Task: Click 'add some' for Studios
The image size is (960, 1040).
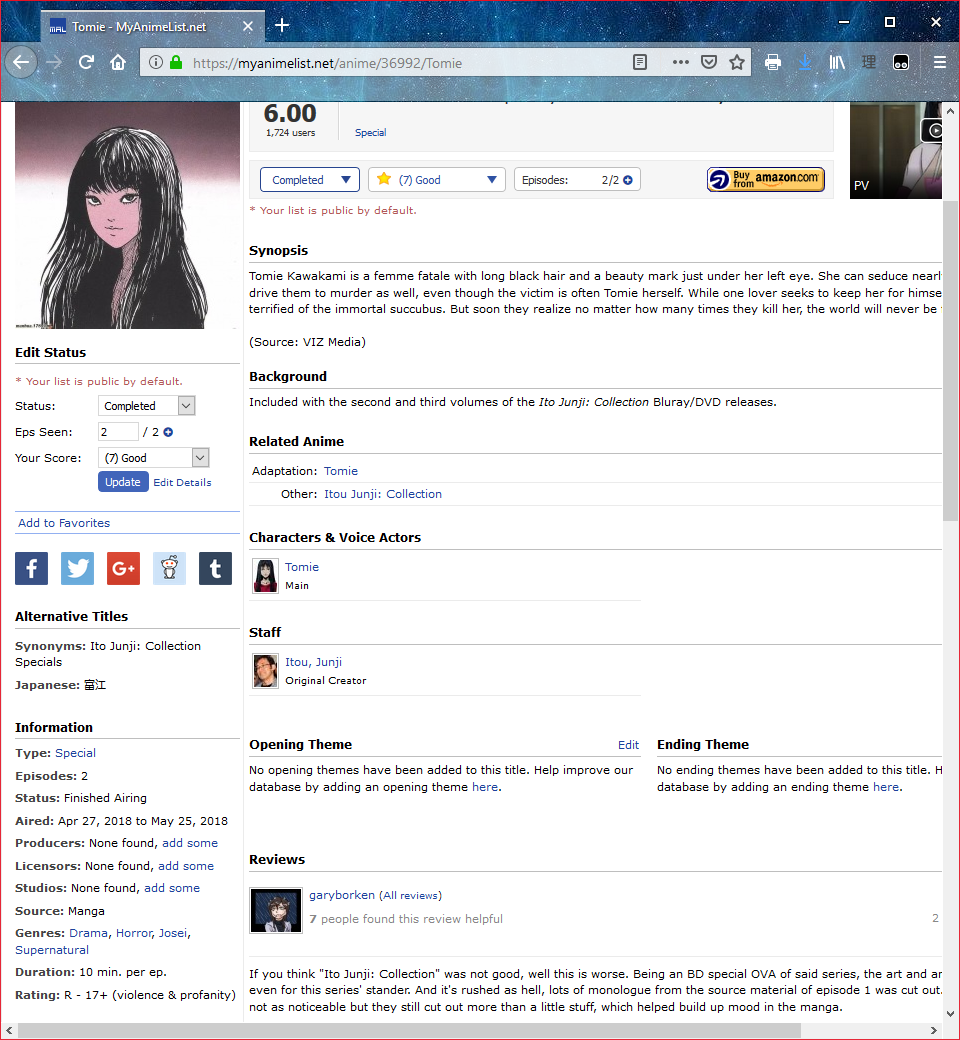Action: point(172,888)
